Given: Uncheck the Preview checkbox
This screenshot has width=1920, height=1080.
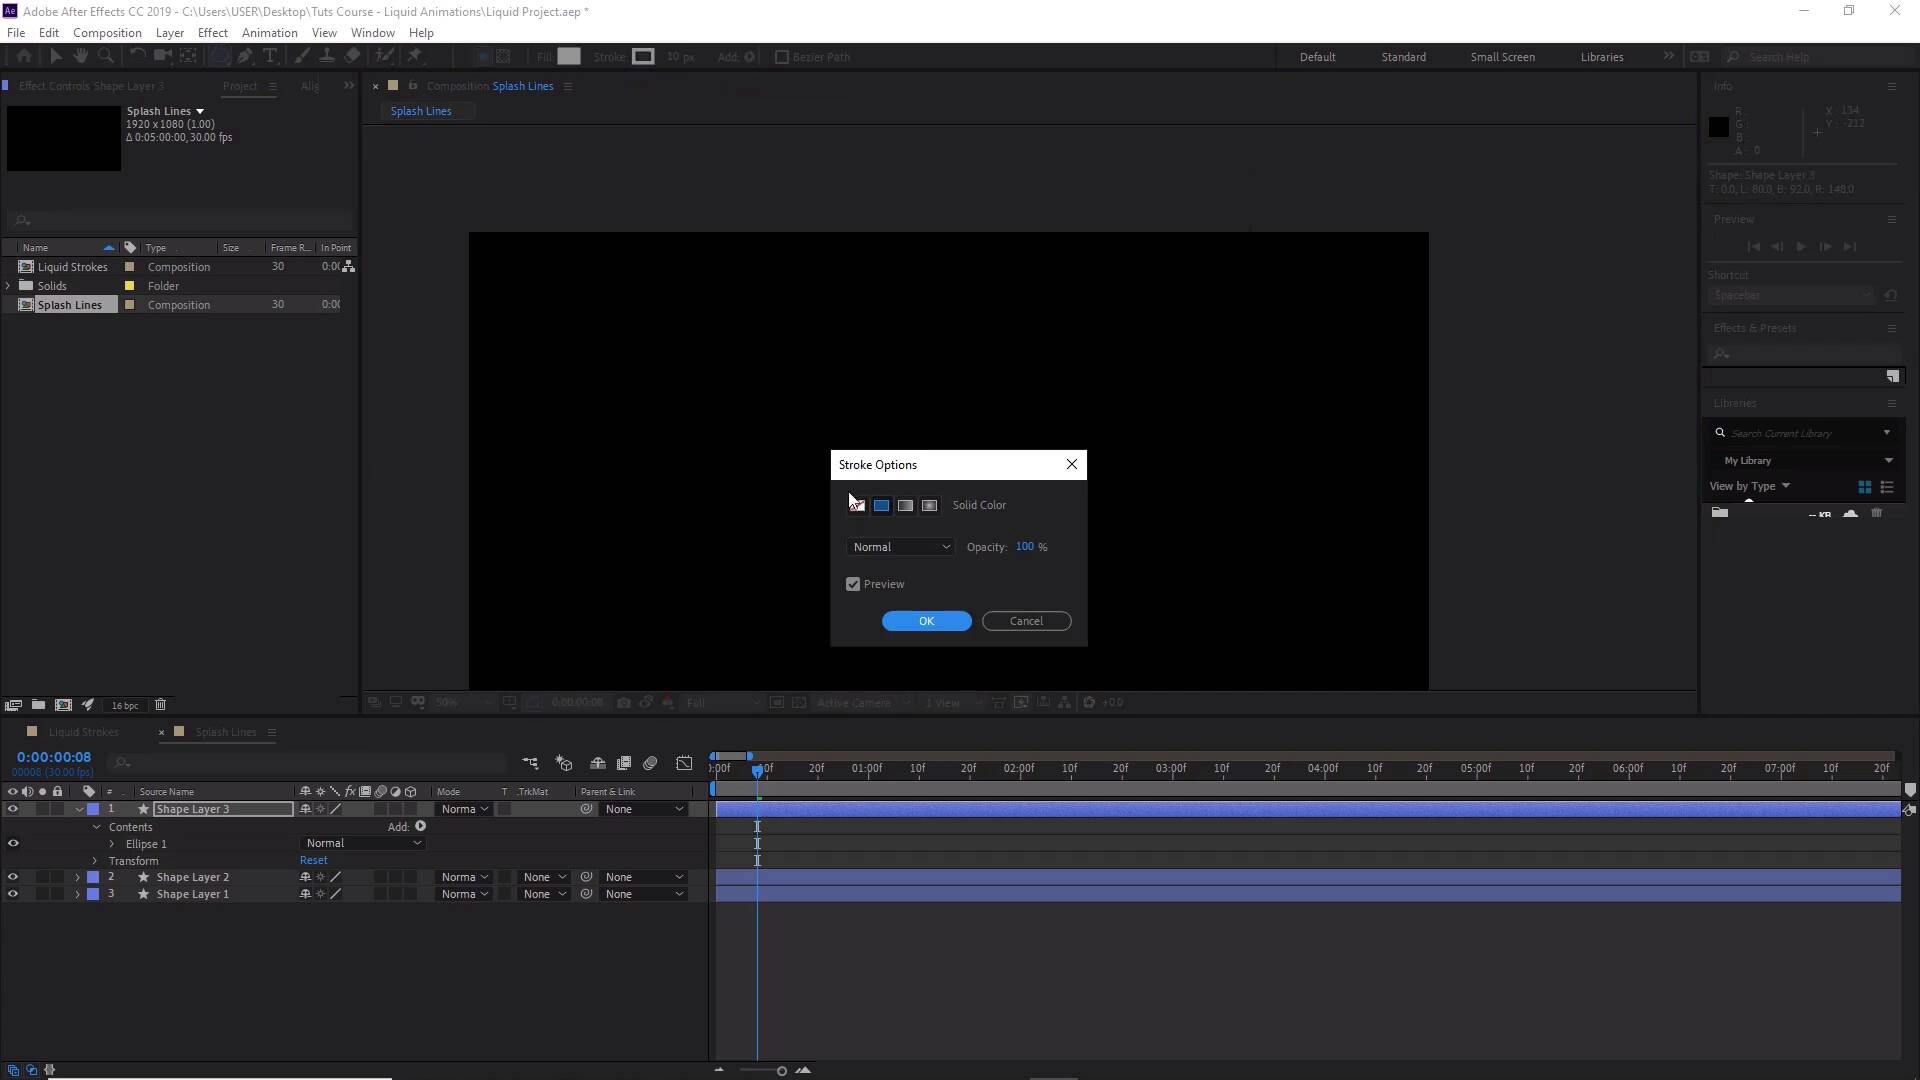Looking at the screenshot, I should tap(853, 584).
